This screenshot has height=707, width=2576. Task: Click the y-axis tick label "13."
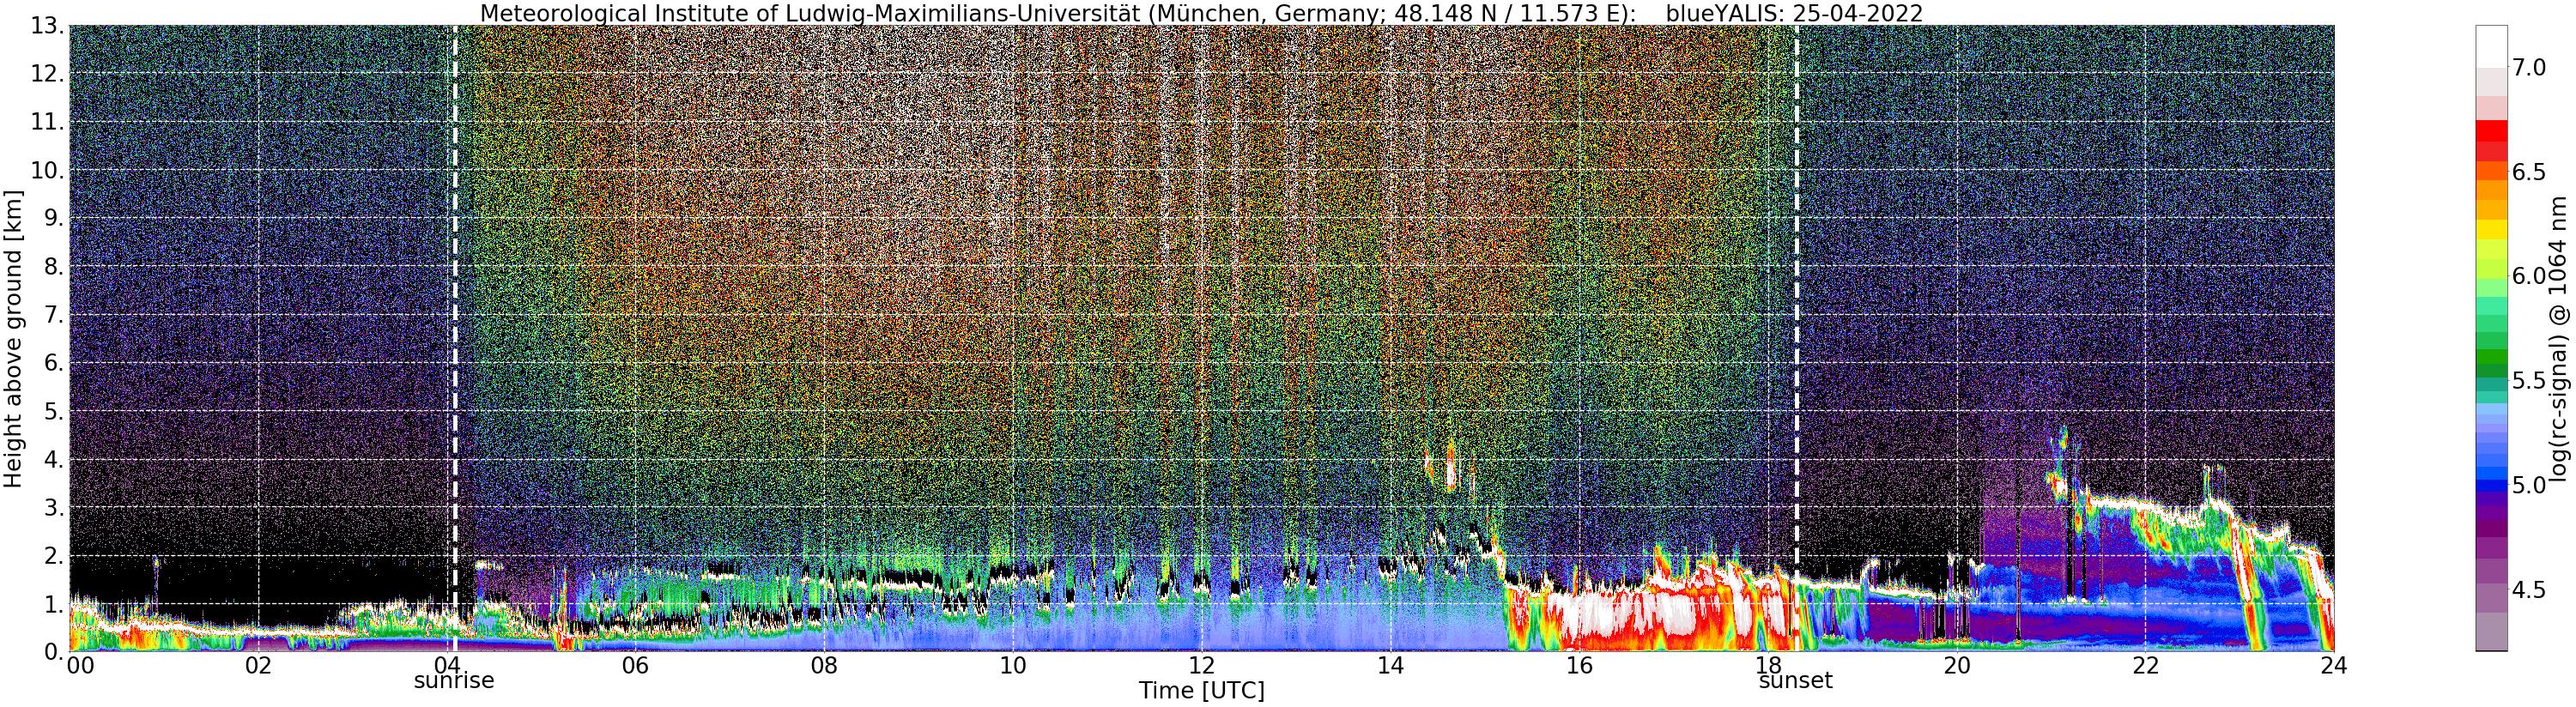coord(46,26)
